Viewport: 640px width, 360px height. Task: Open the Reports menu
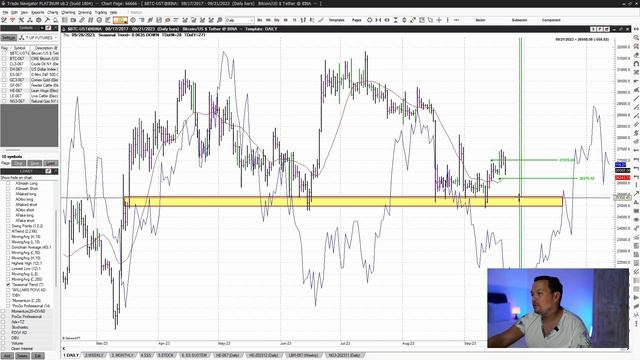(x=38, y=12)
